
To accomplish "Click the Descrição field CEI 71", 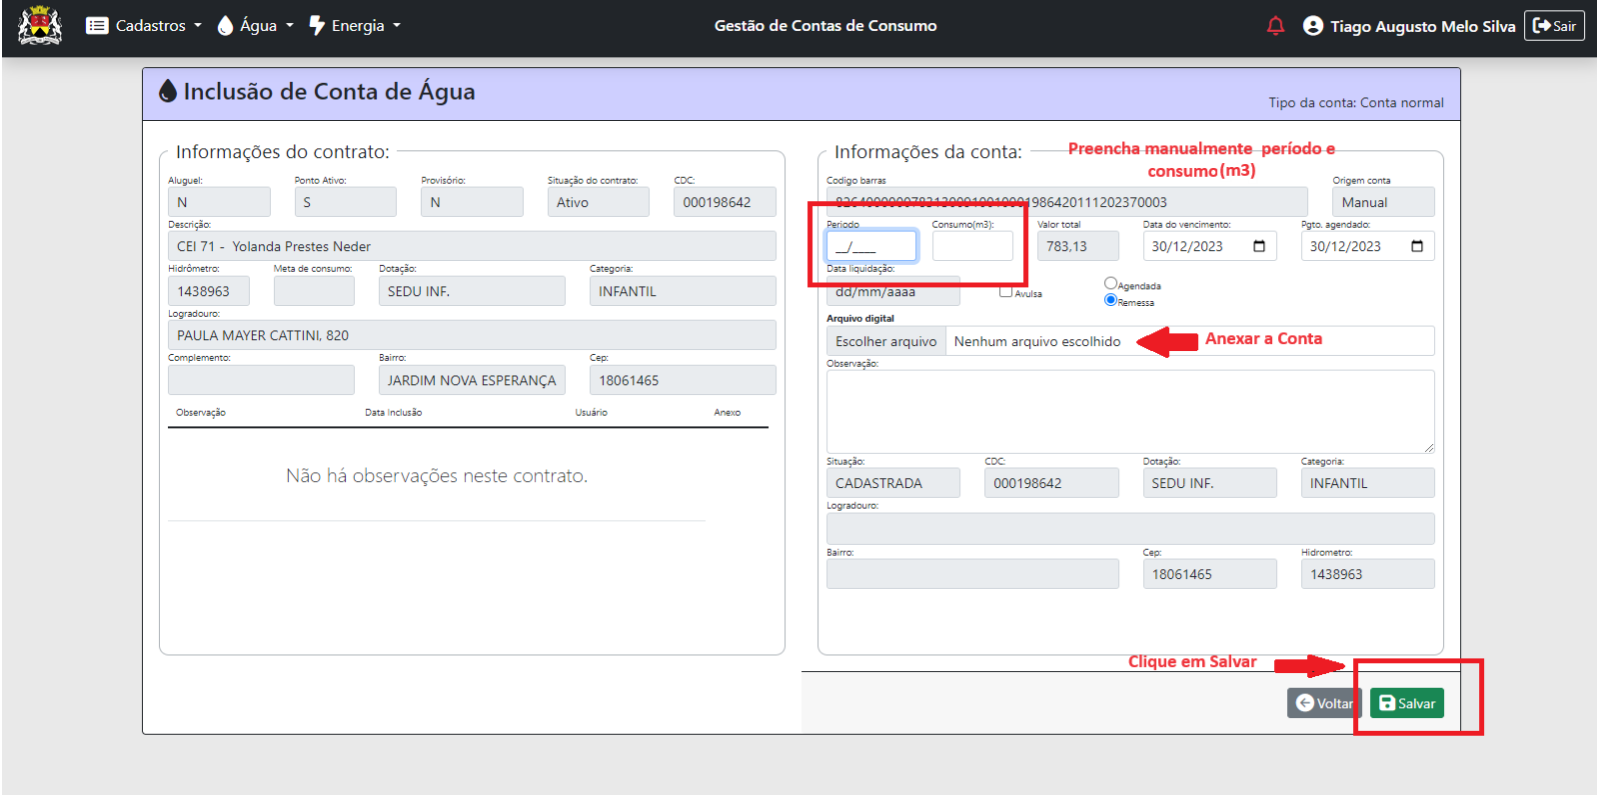I will (472, 246).
